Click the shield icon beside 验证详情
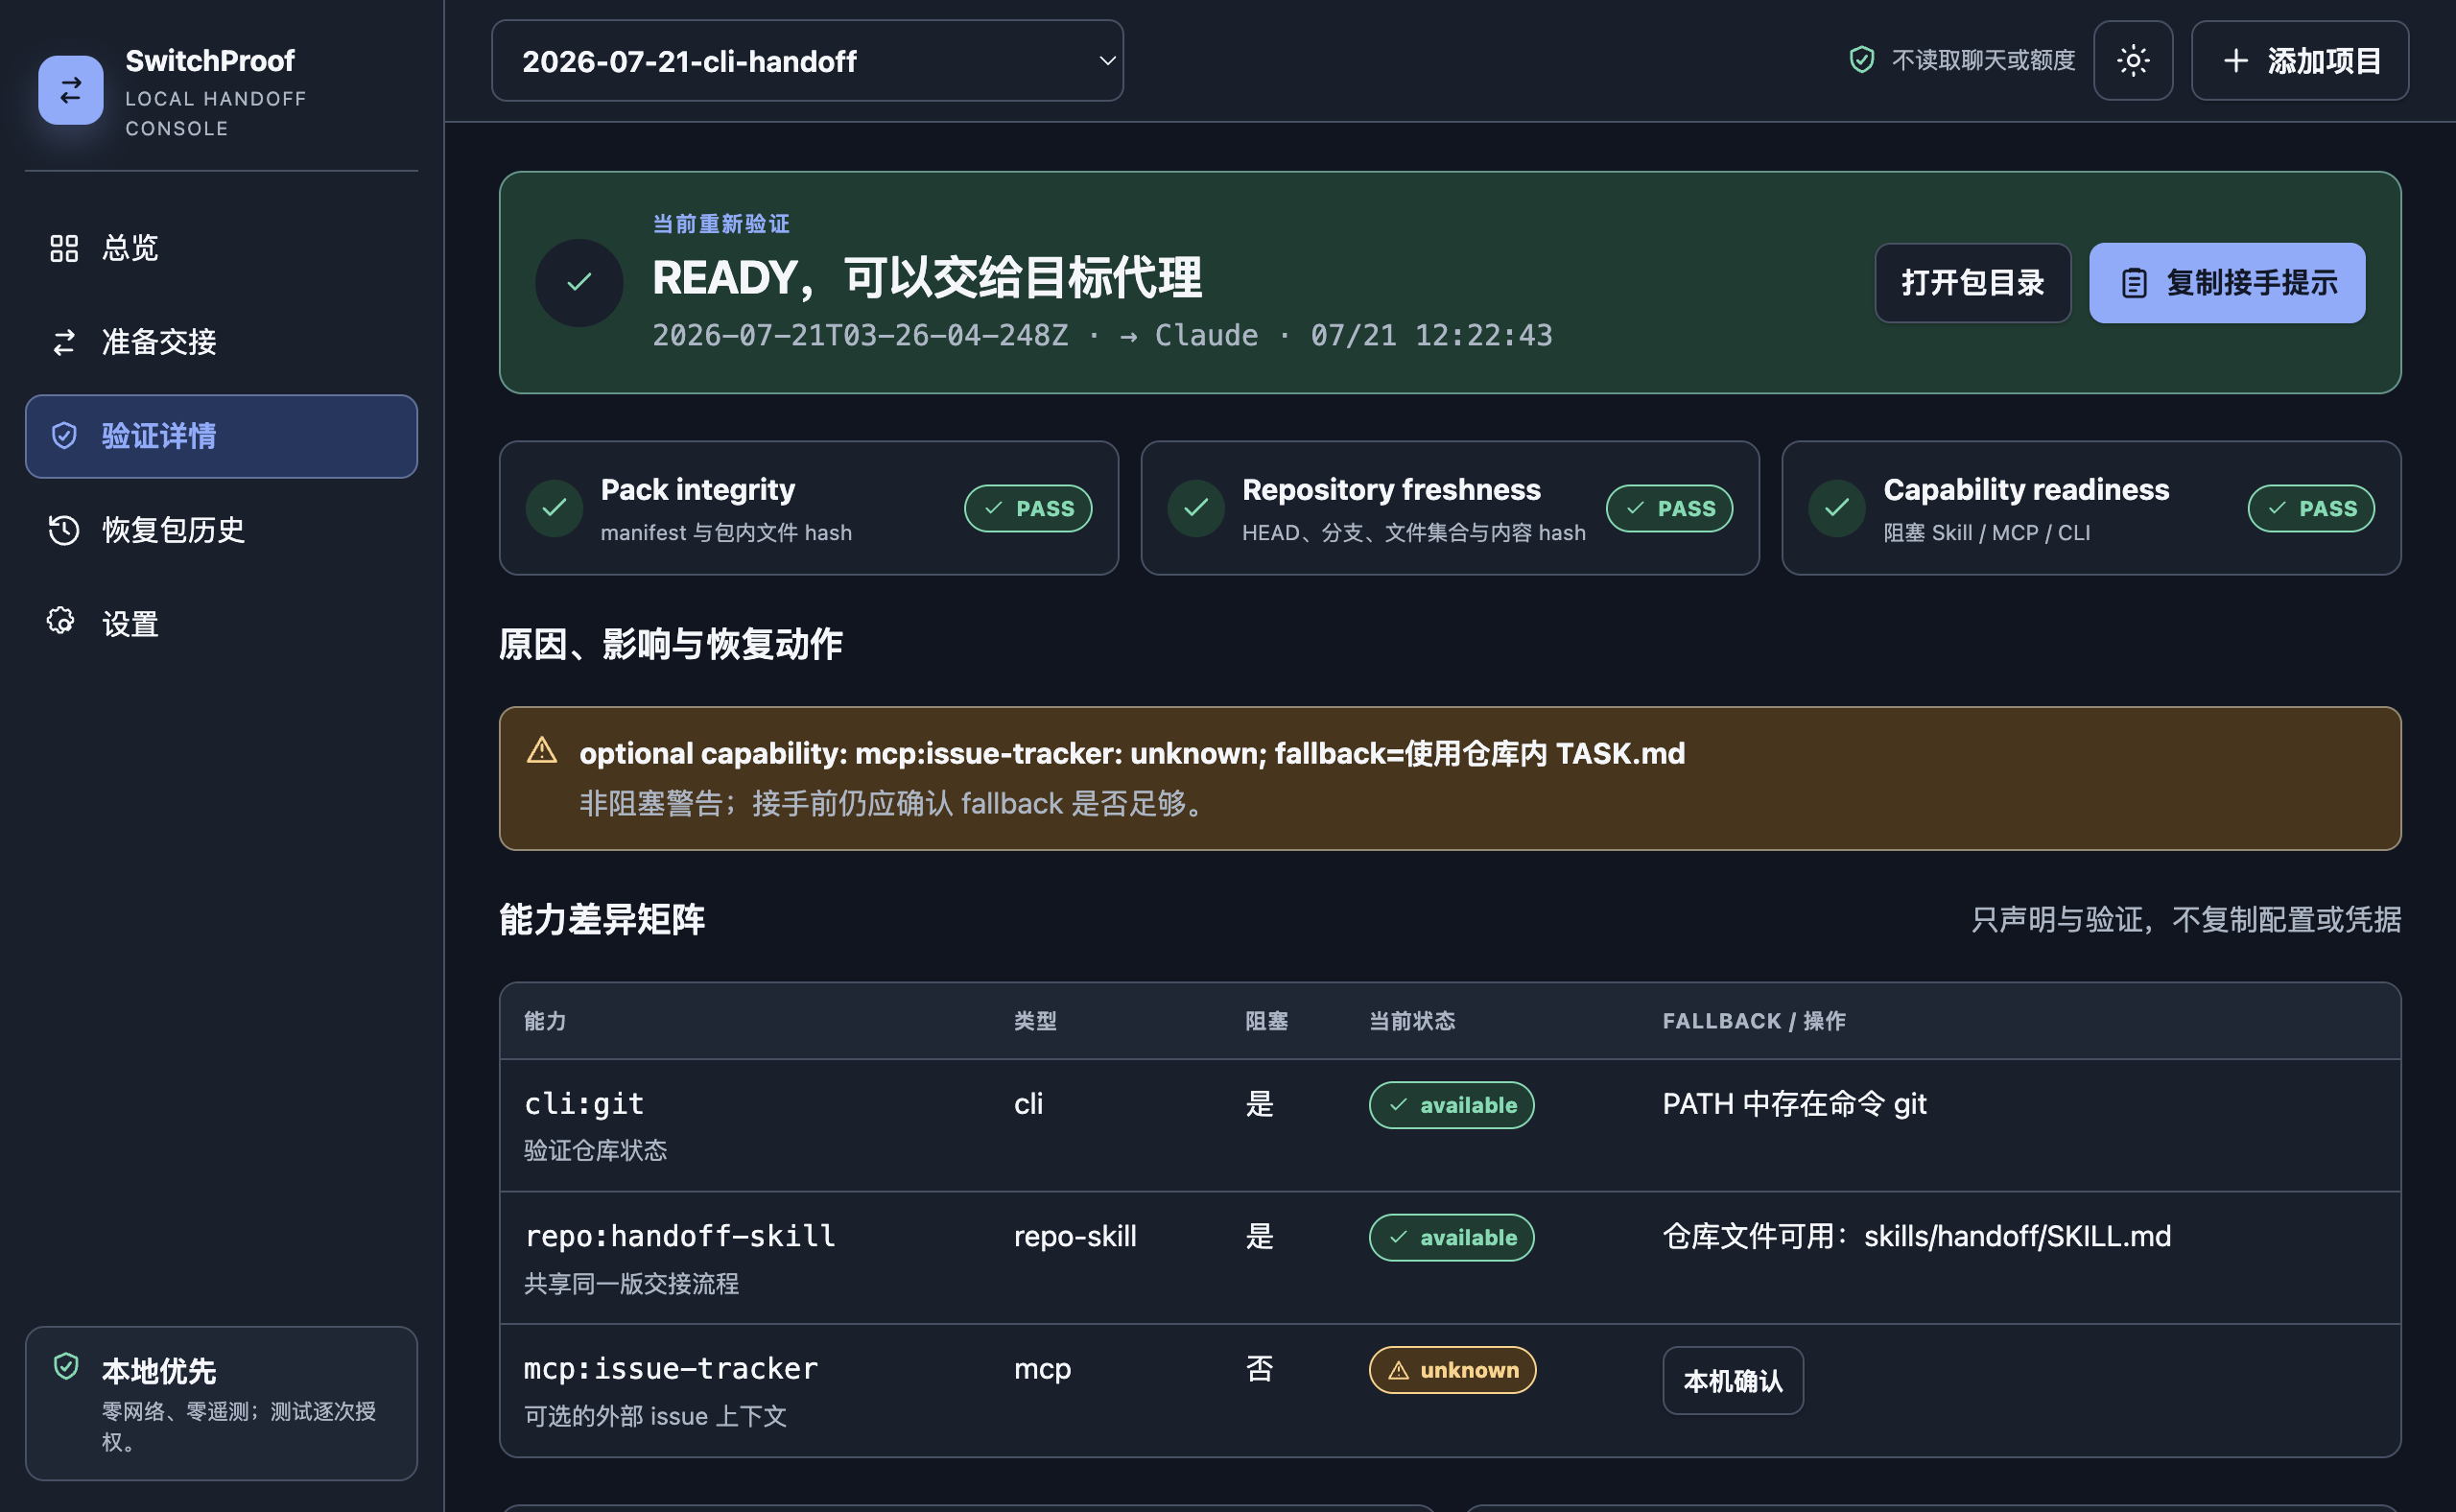This screenshot has width=2456, height=1512. coord(64,436)
